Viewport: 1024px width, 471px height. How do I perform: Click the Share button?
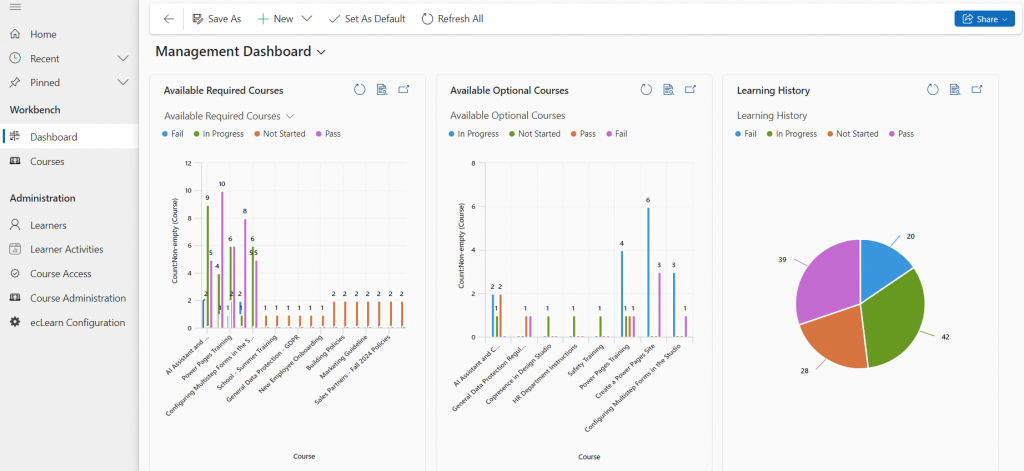pos(984,19)
